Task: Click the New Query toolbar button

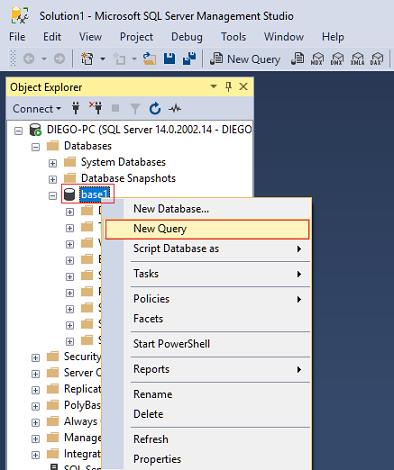Action: (x=245, y=59)
